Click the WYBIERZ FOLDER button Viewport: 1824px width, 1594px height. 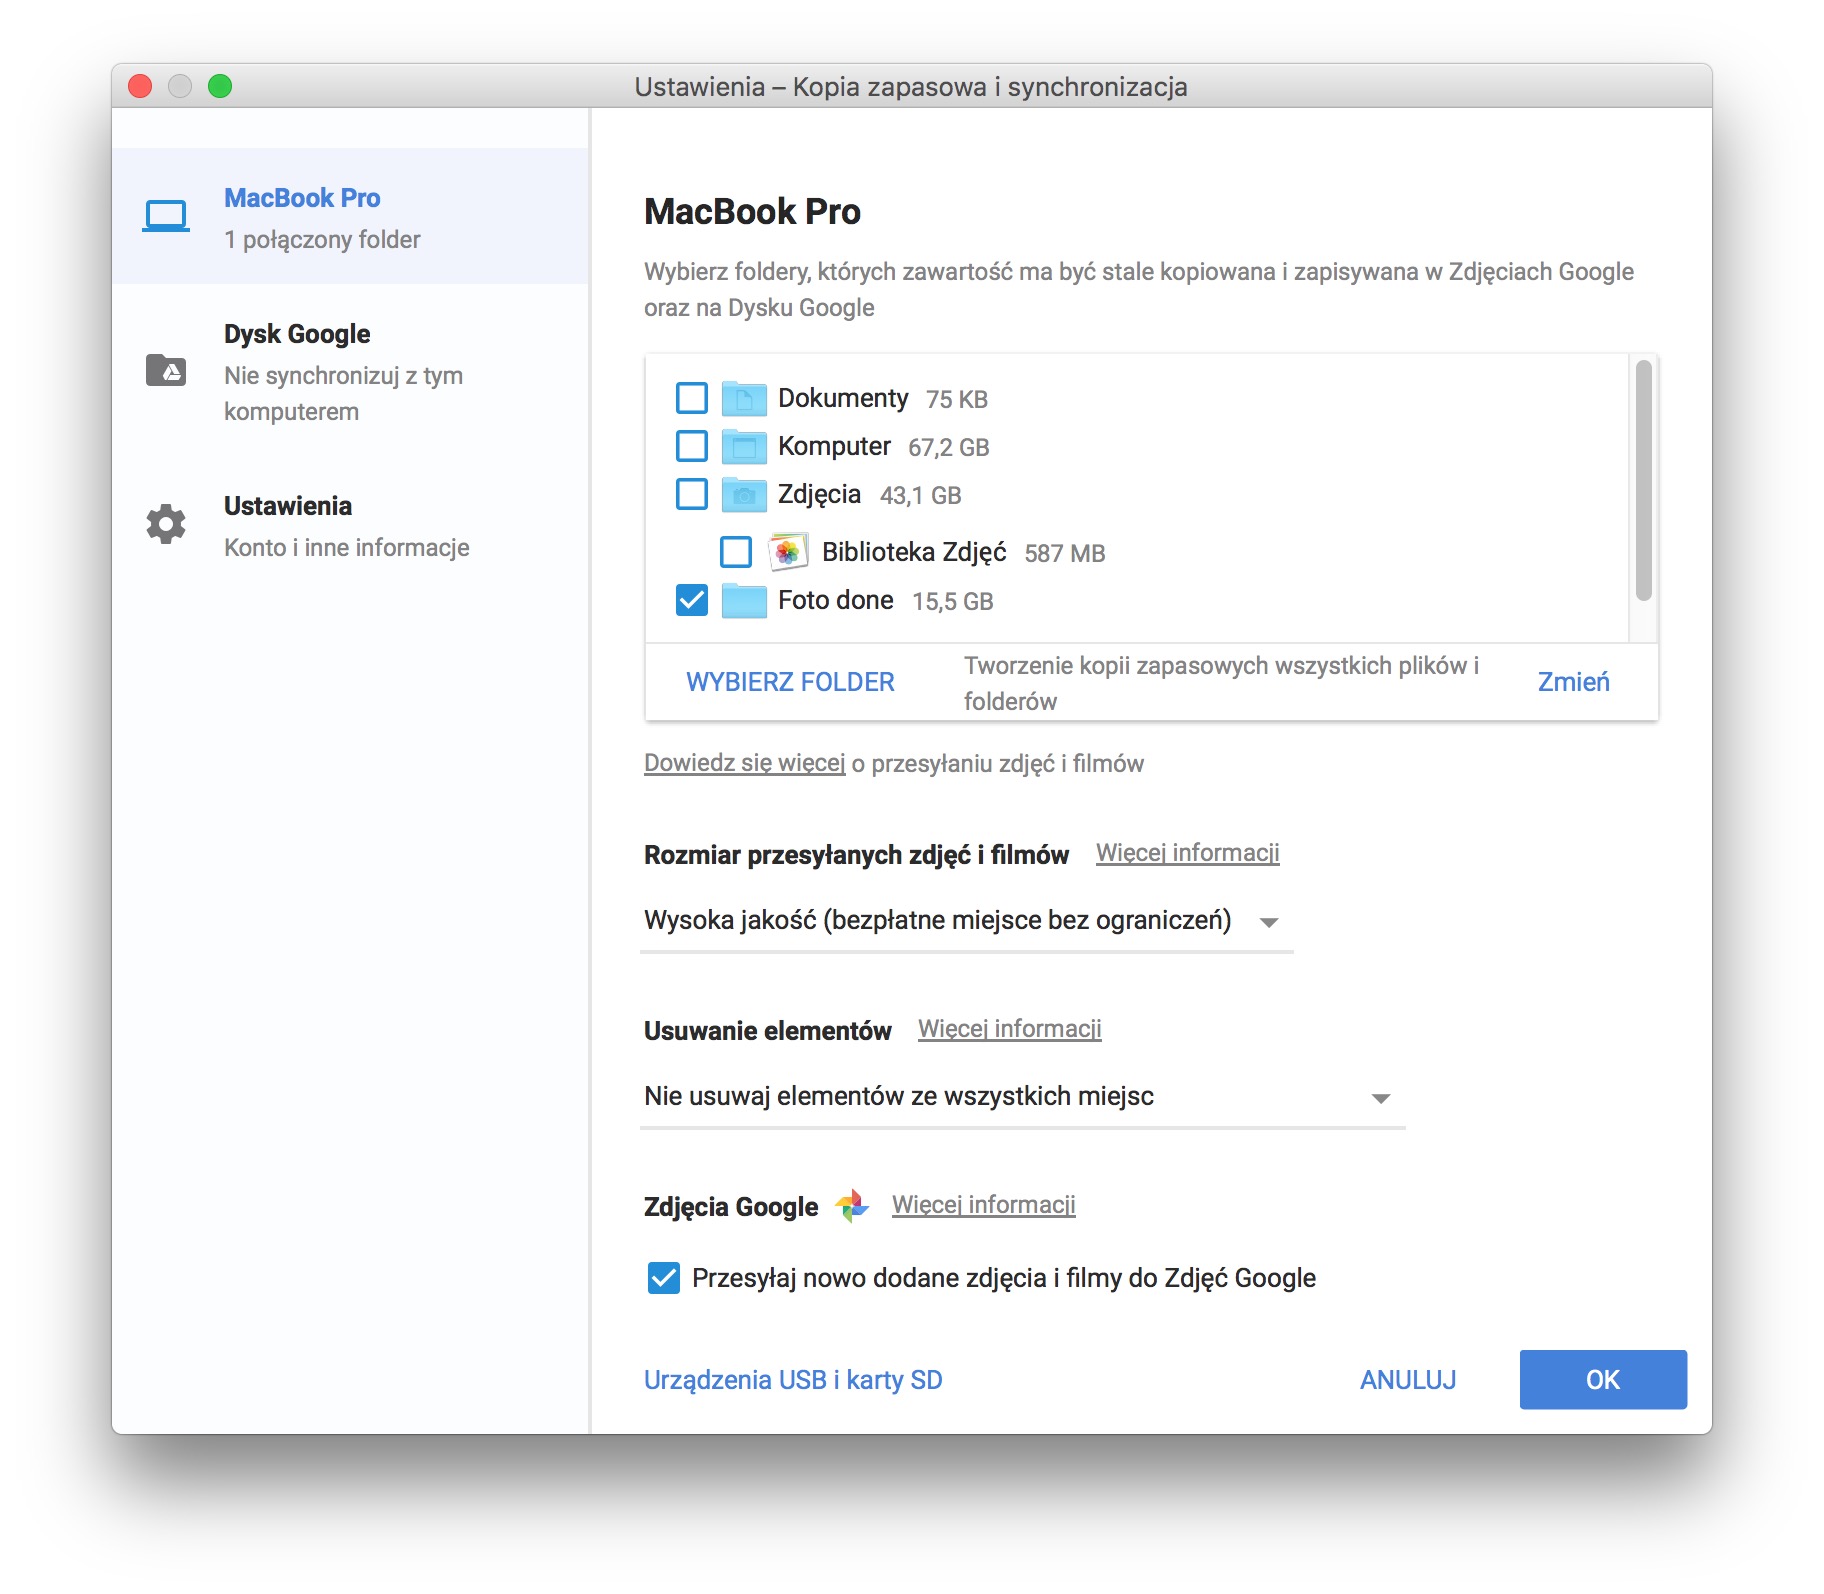pyautogui.click(x=790, y=682)
